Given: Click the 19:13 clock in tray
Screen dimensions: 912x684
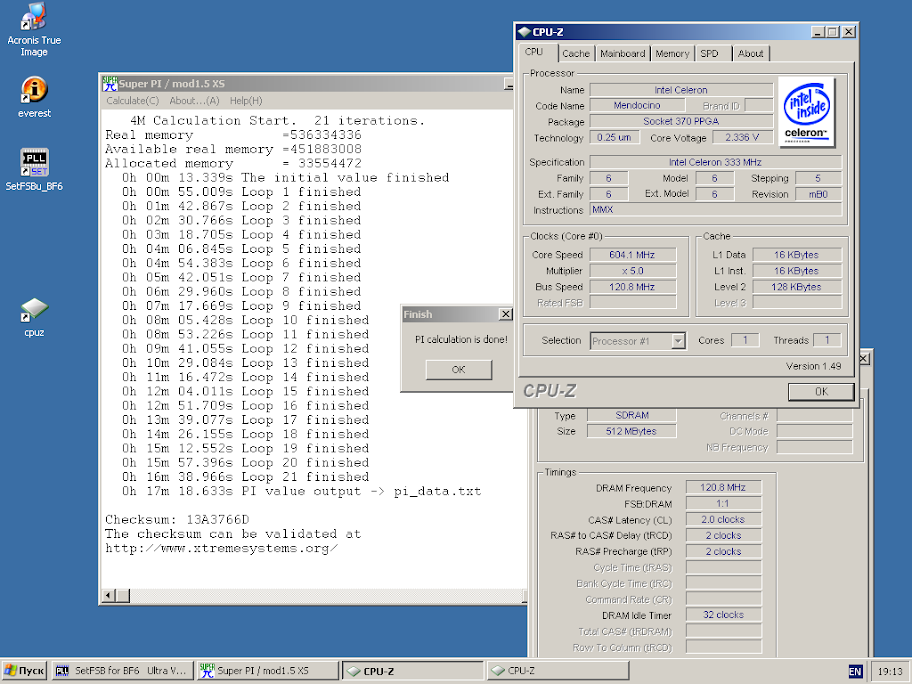Looking at the screenshot, I should click(x=890, y=671).
